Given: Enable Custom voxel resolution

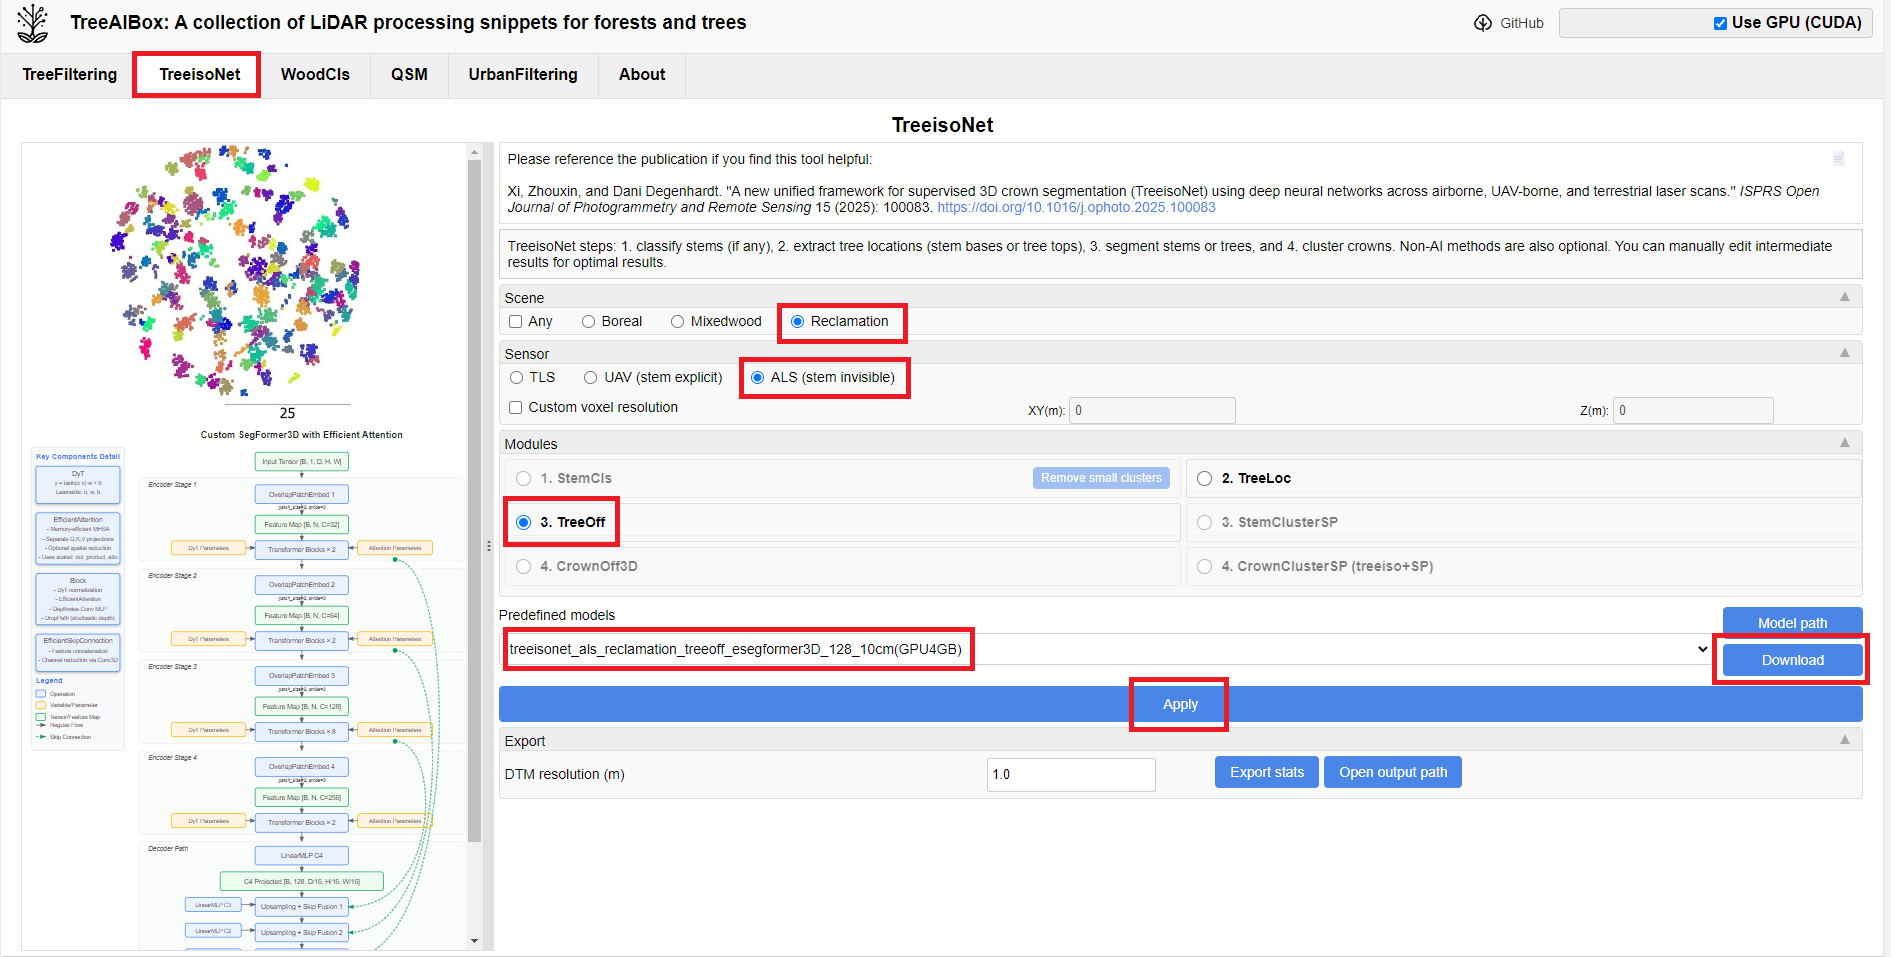Looking at the screenshot, I should (x=516, y=407).
